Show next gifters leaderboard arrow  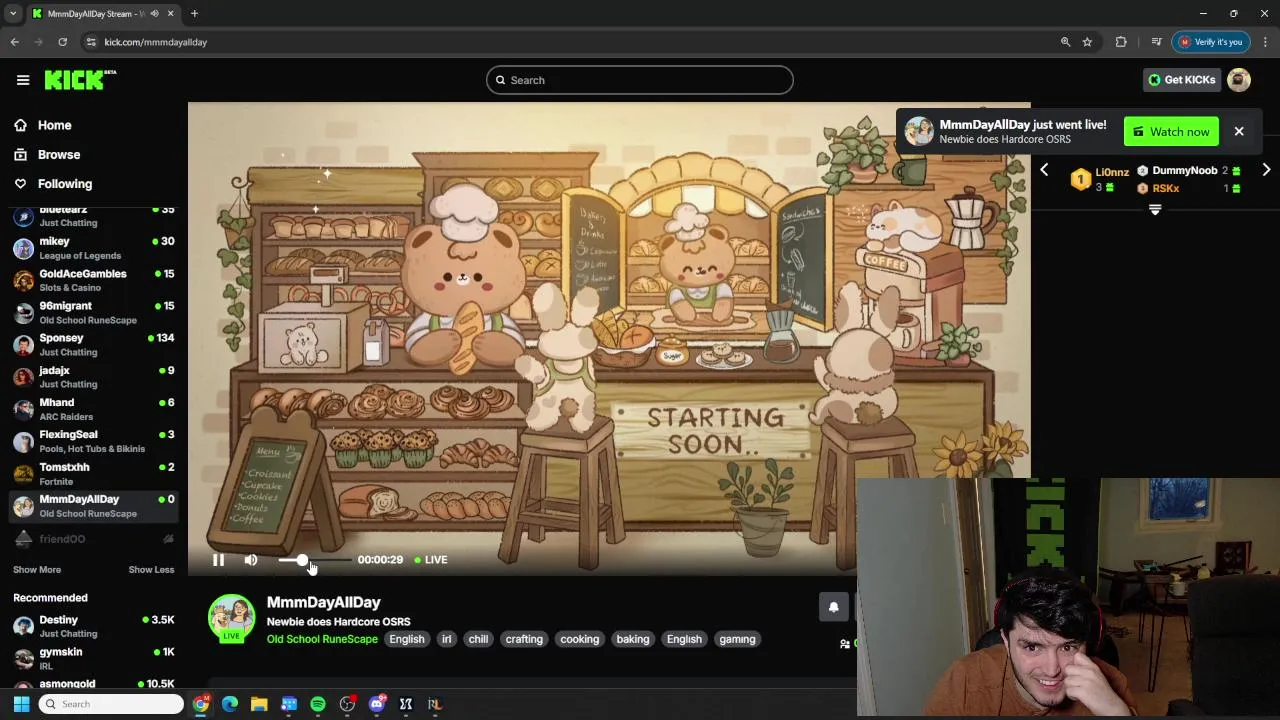pyautogui.click(x=1266, y=170)
